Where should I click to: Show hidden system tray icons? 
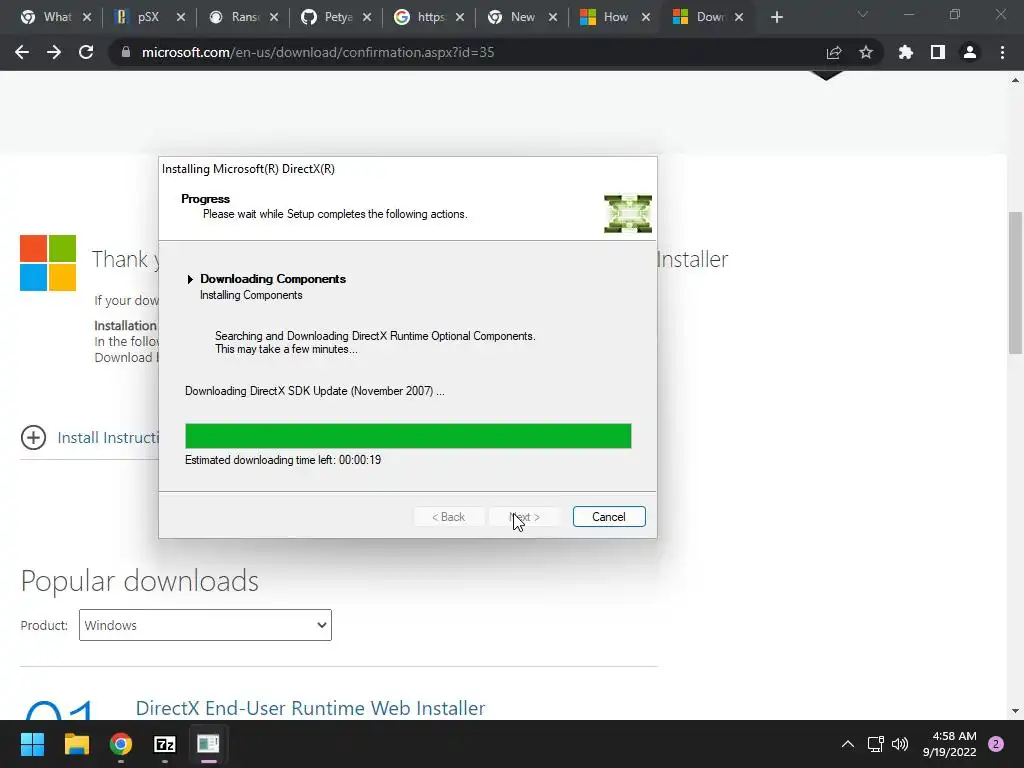pyautogui.click(x=848, y=744)
